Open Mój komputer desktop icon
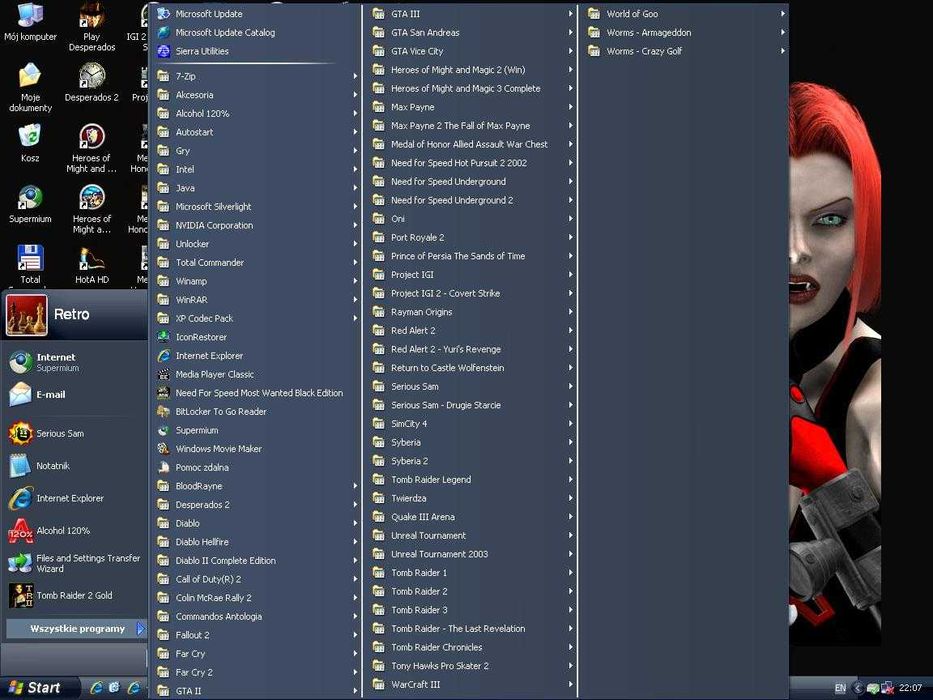Viewport: 933px width, 700px height. (x=30, y=23)
